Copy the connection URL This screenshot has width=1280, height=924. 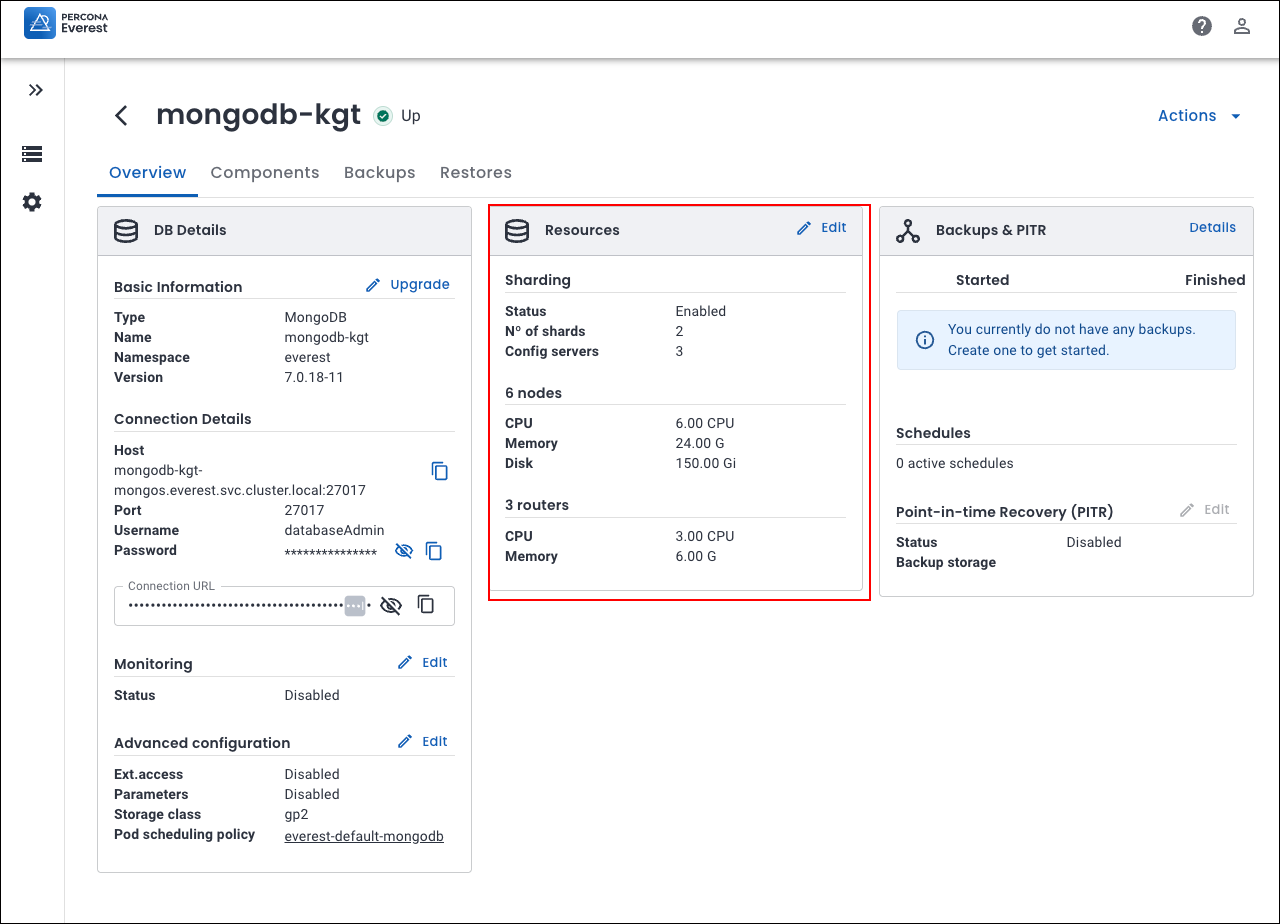(x=426, y=605)
